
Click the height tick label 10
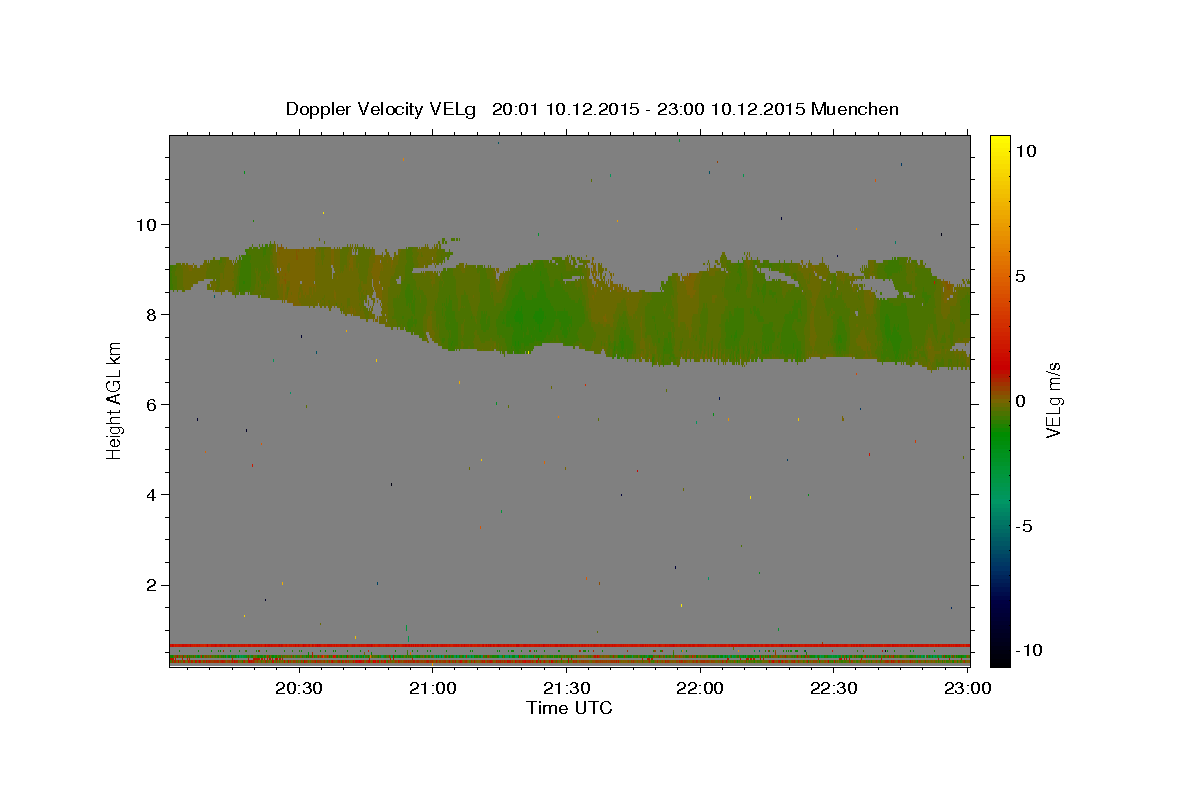point(147,224)
